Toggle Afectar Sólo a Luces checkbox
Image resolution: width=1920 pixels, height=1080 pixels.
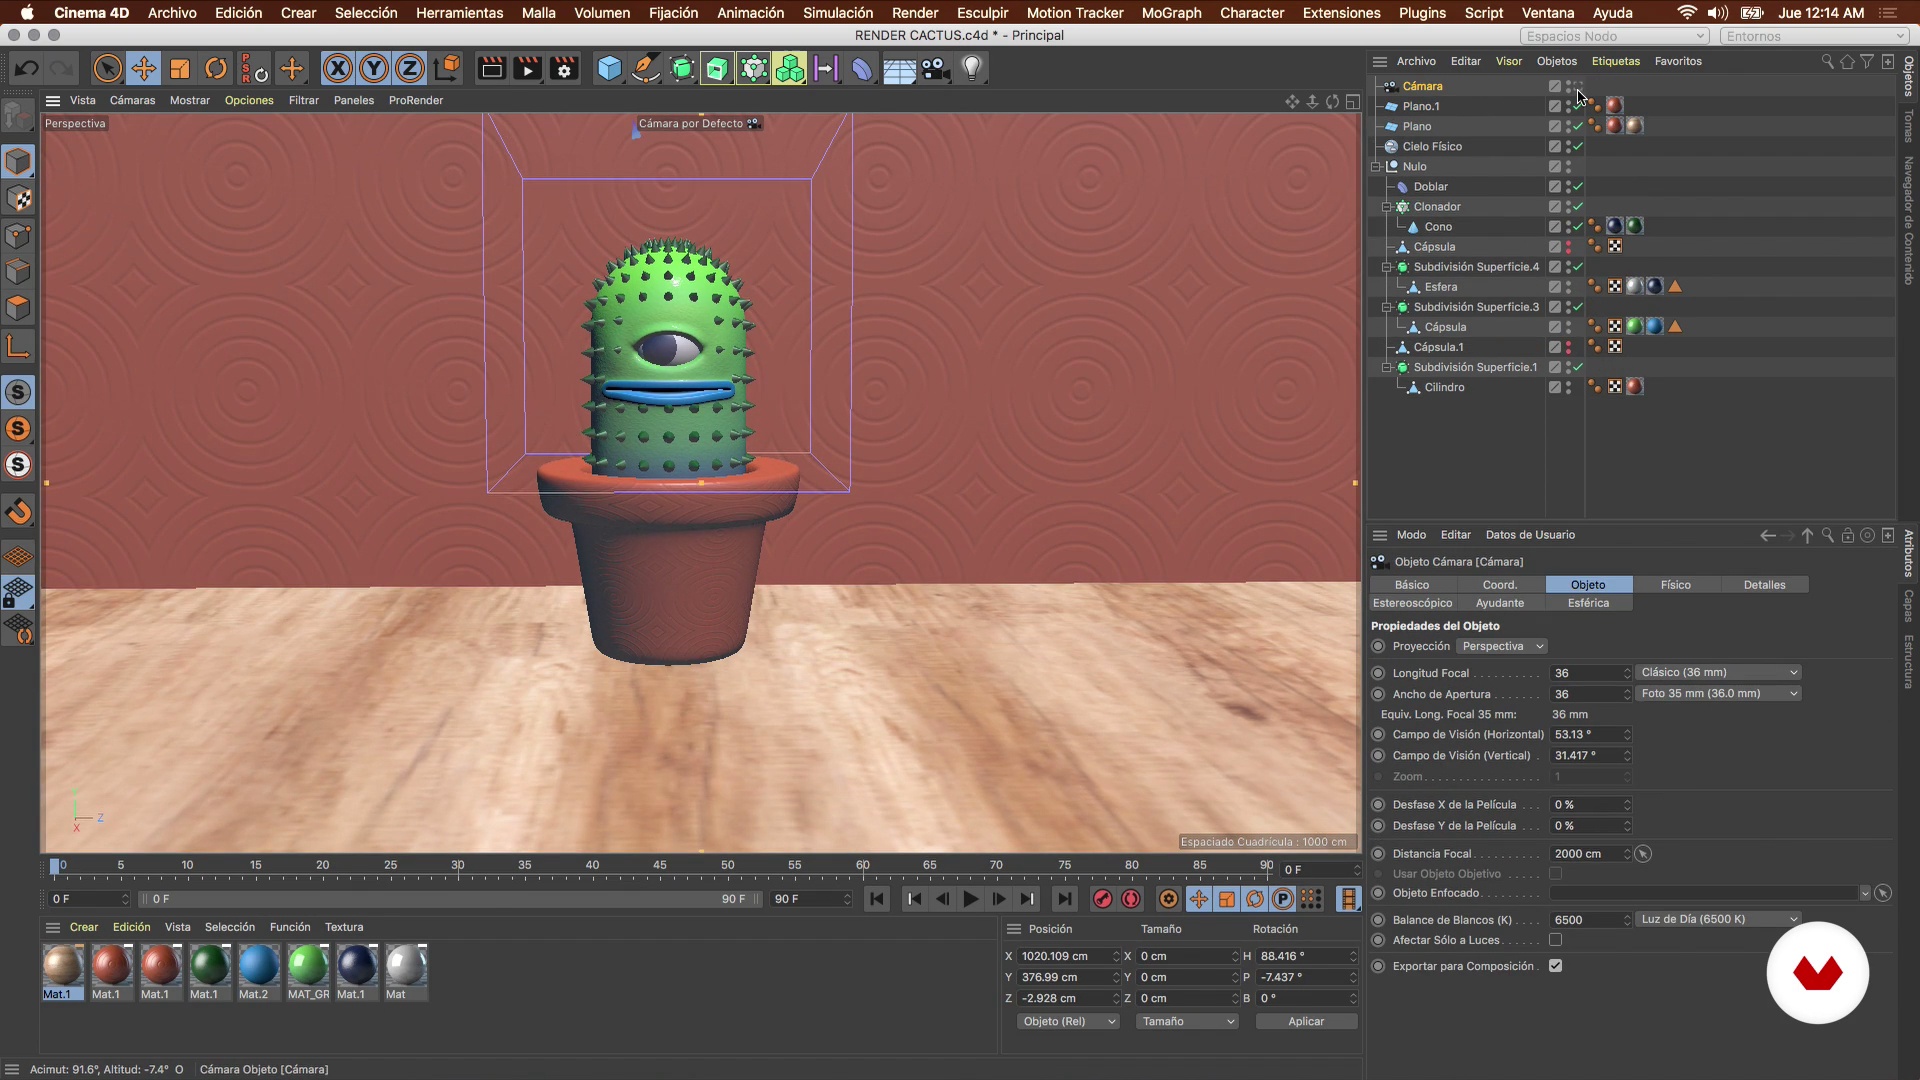coord(1556,940)
